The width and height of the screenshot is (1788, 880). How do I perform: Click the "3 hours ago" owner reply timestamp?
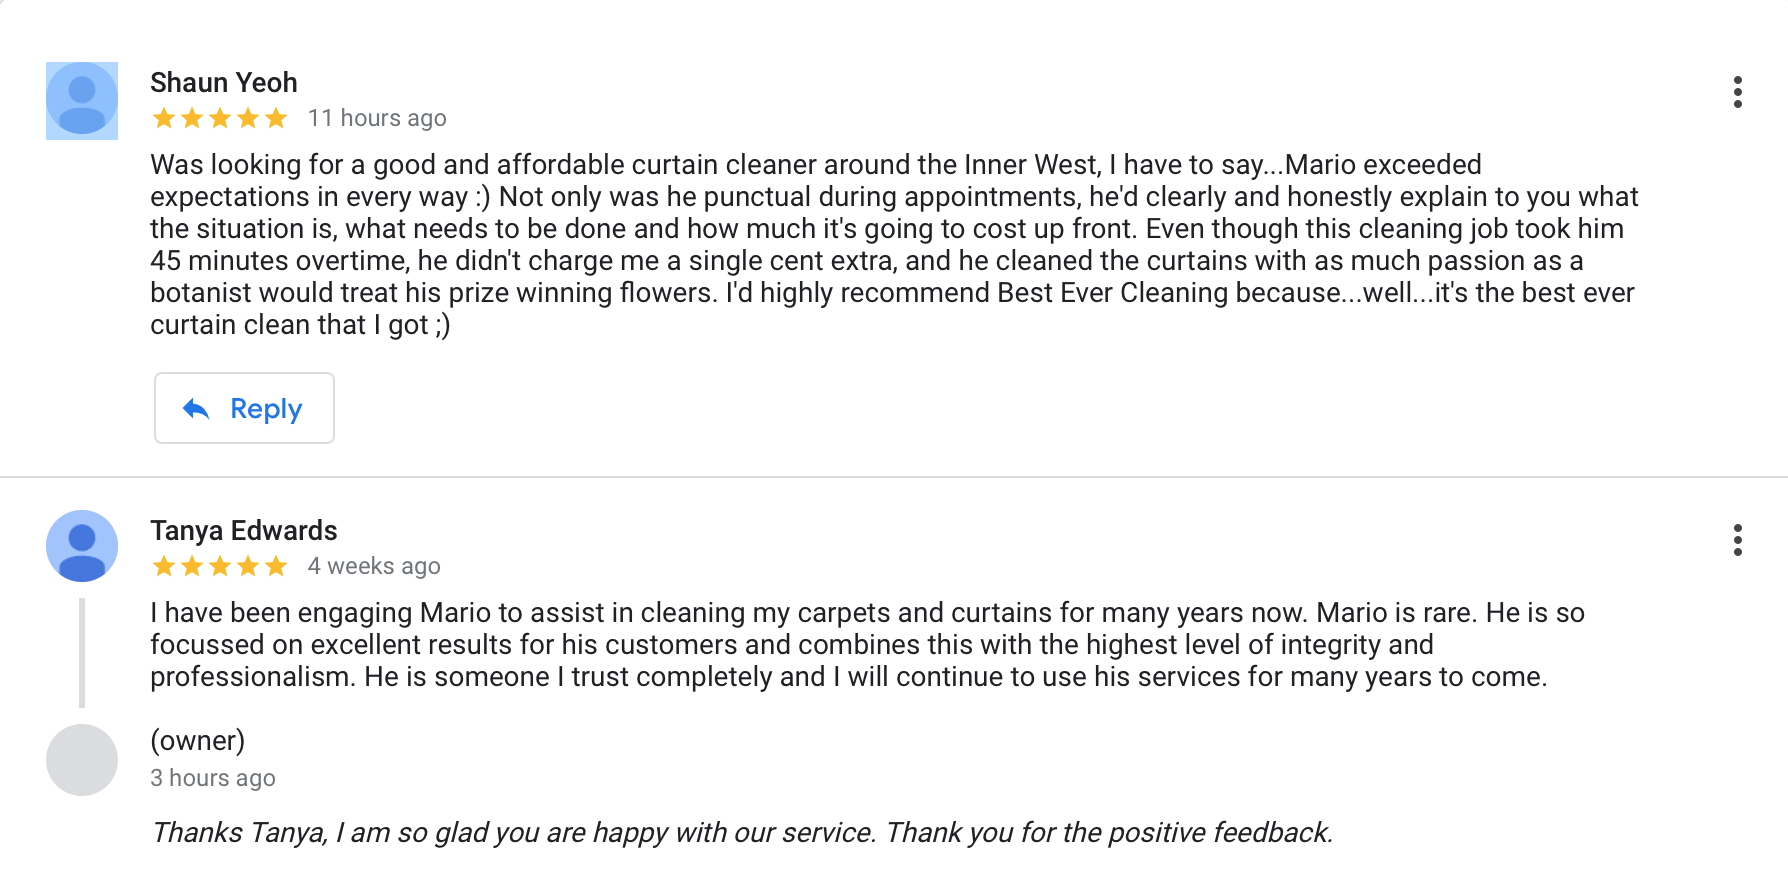click(213, 778)
